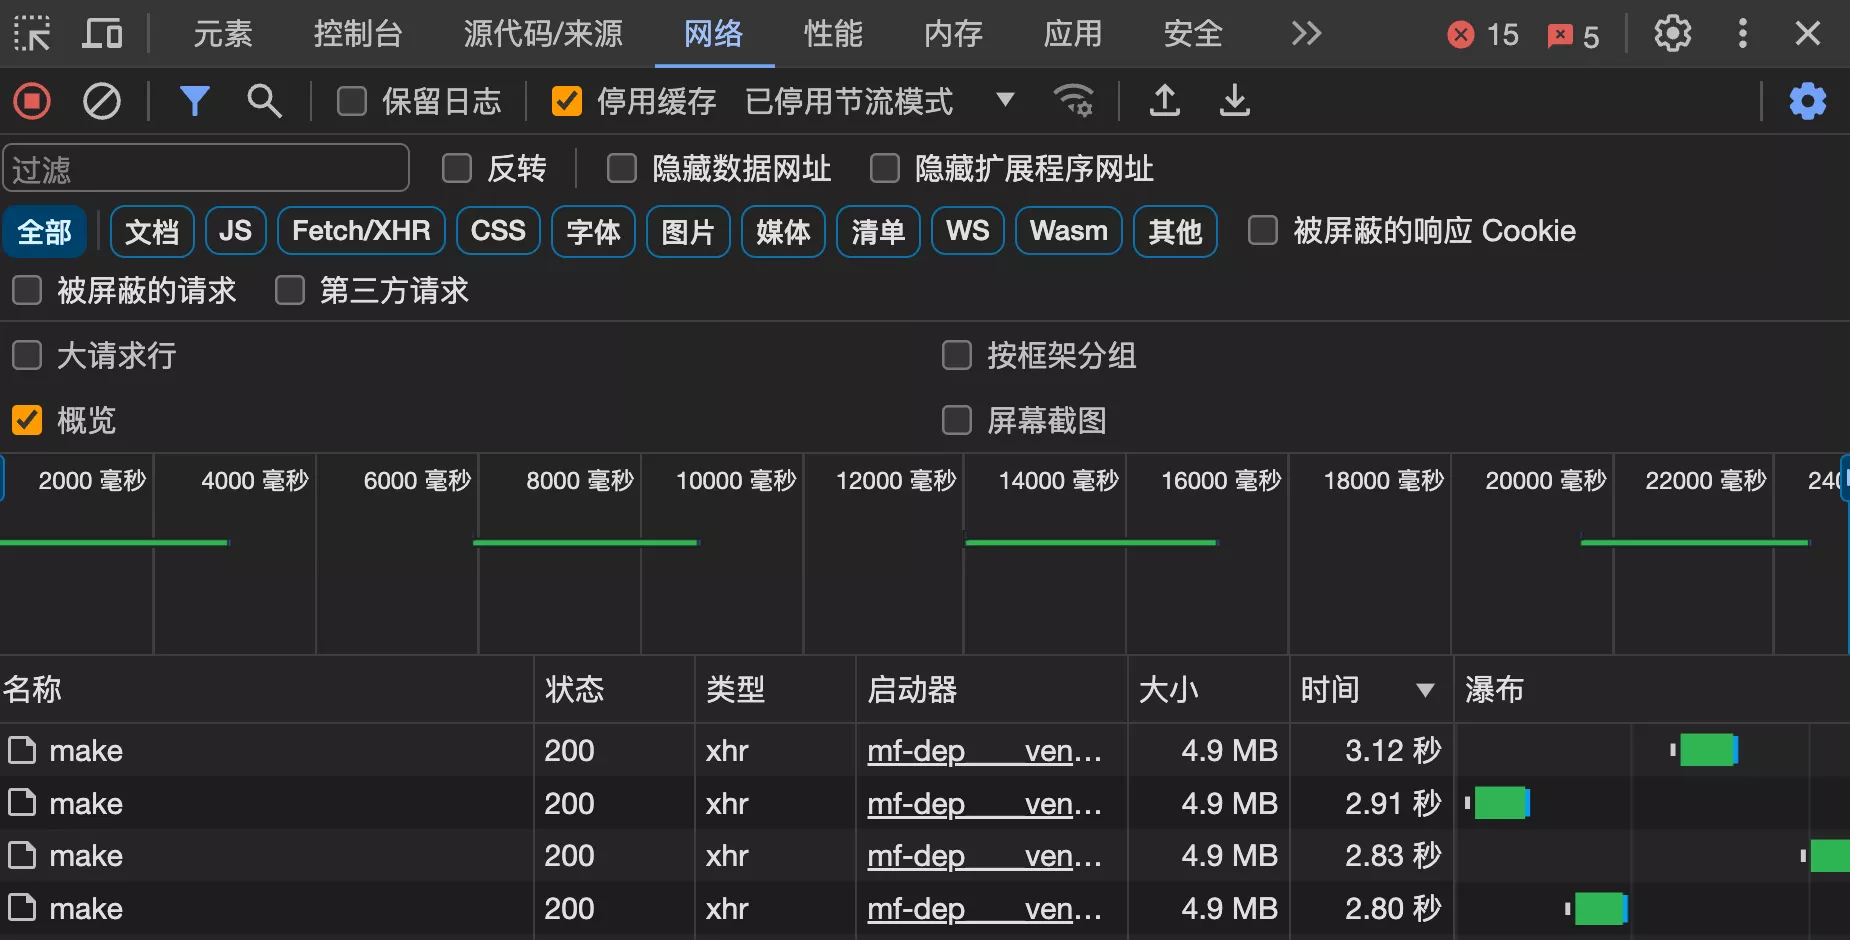Image resolution: width=1850 pixels, height=940 pixels.
Task: Click the 名称 column header
Action: [266, 690]
